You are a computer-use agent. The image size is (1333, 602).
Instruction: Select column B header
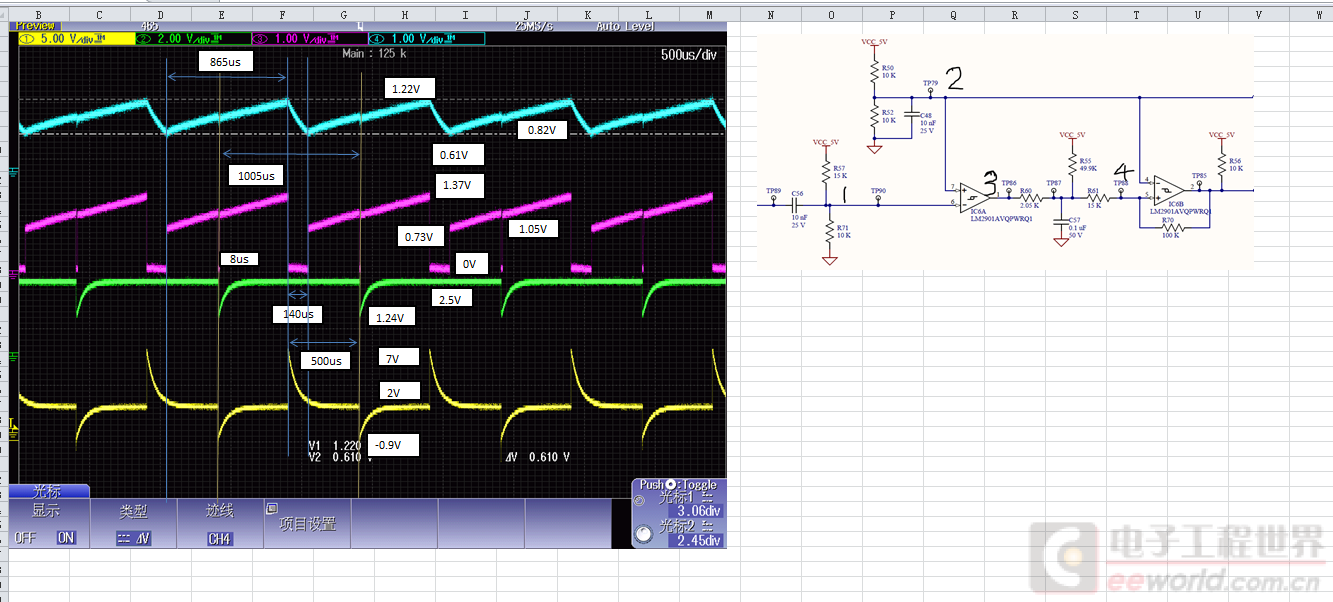[x=38, y=14]
